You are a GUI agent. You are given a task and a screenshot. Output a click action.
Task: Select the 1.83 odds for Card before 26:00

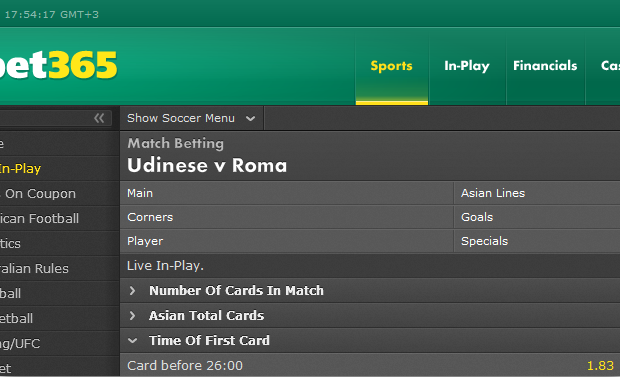point(600,366)
